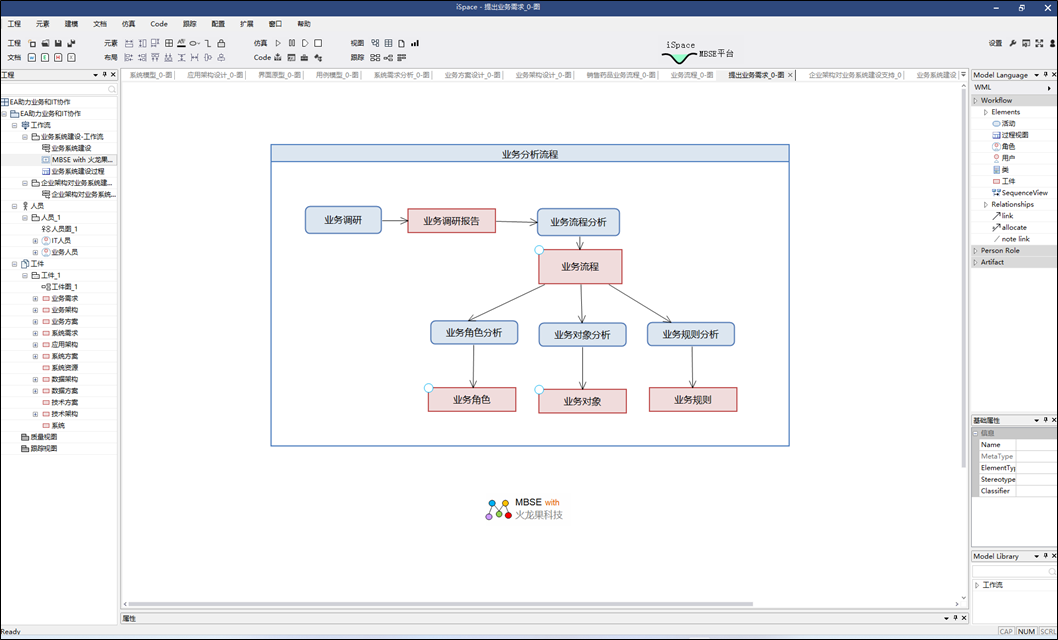Click the 业务调研 activity node
1058x640 pixels.
343,220
